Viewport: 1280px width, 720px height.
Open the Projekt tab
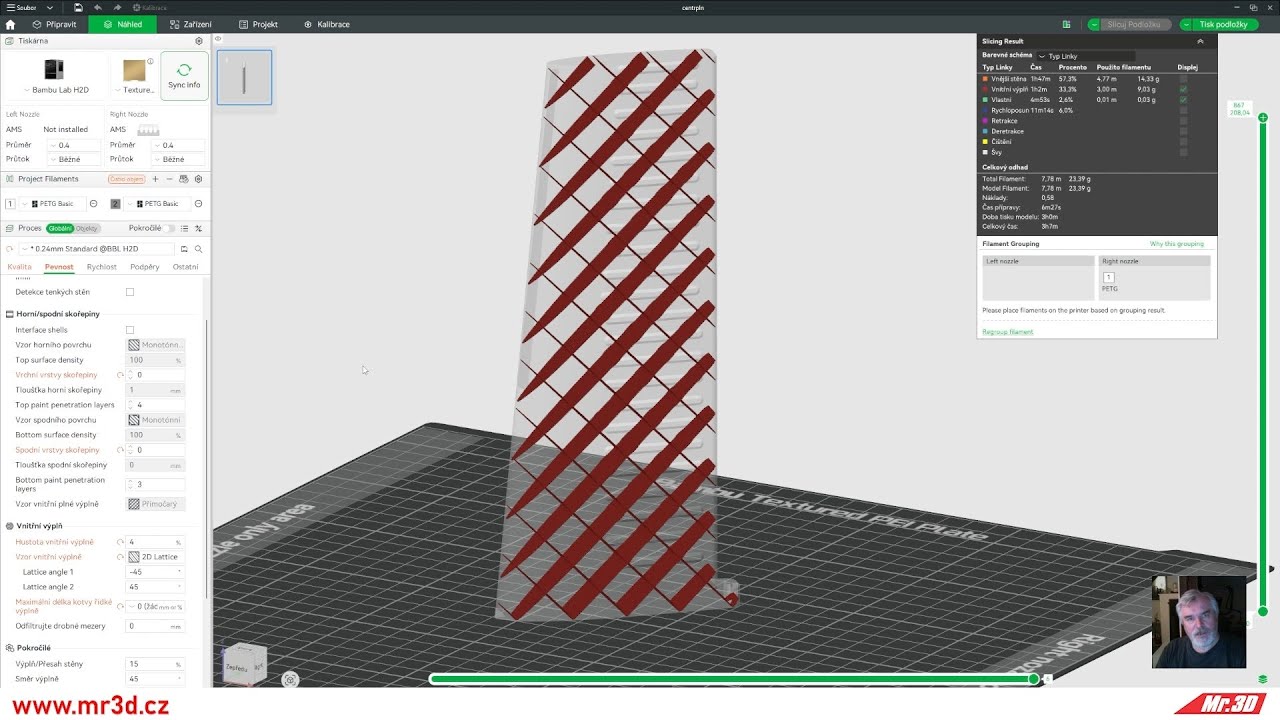(258, 24)
